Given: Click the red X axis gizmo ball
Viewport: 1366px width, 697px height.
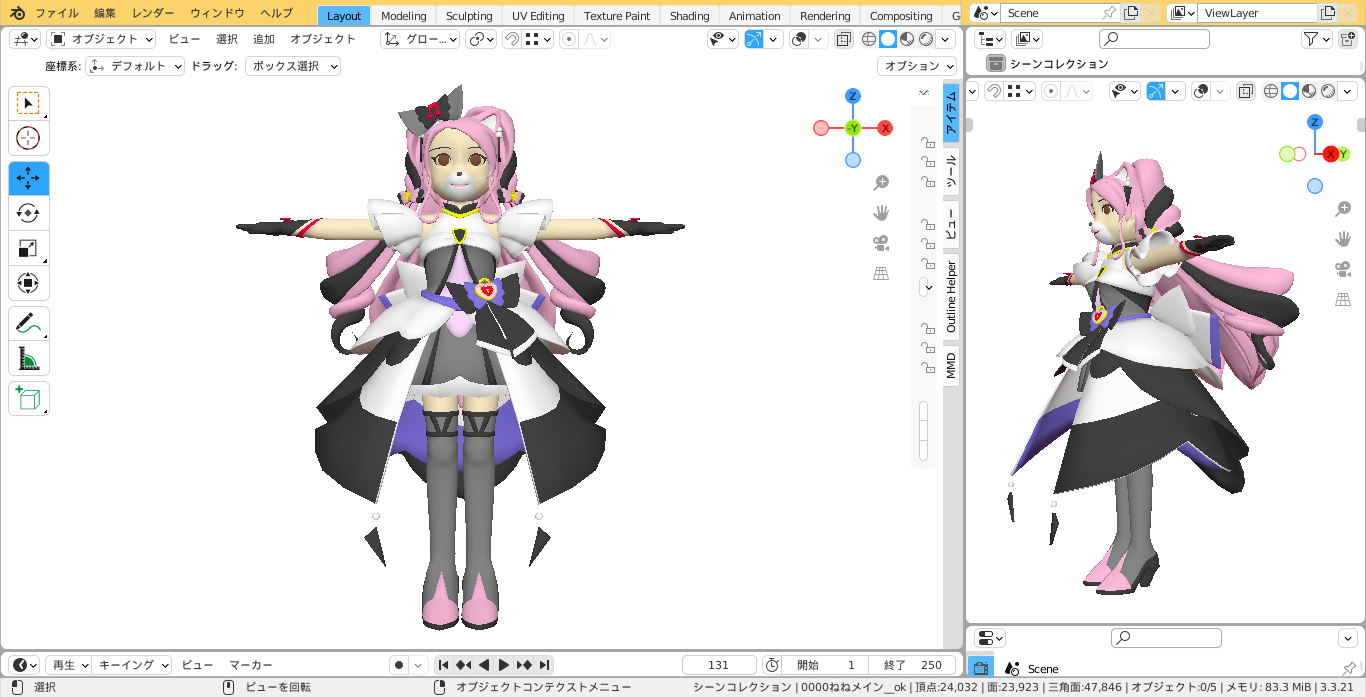Looking at the screenshot, I should [885, 128].
